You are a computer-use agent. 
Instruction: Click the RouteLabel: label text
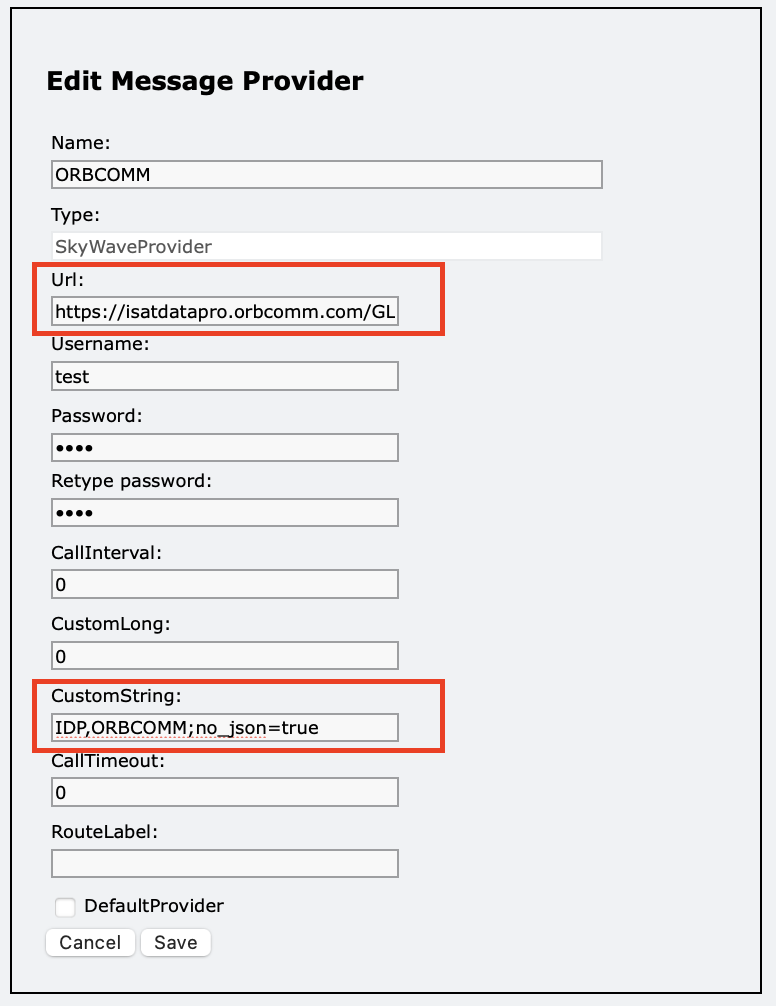click(105, 831)
